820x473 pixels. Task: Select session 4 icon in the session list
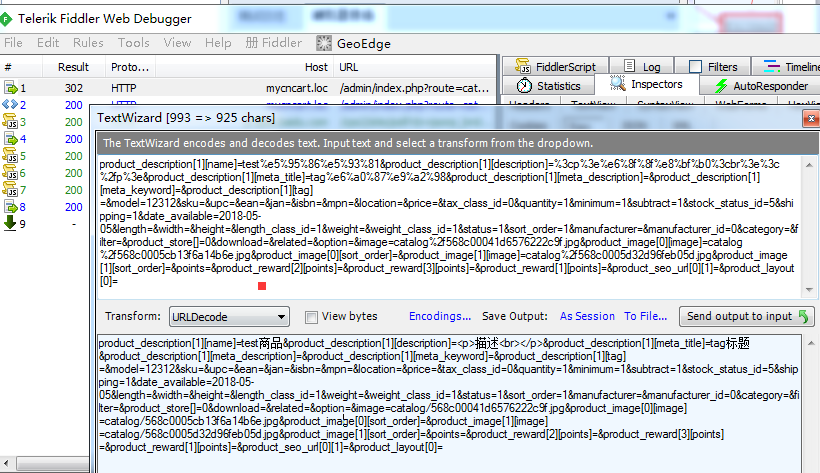tap(10, 139)
